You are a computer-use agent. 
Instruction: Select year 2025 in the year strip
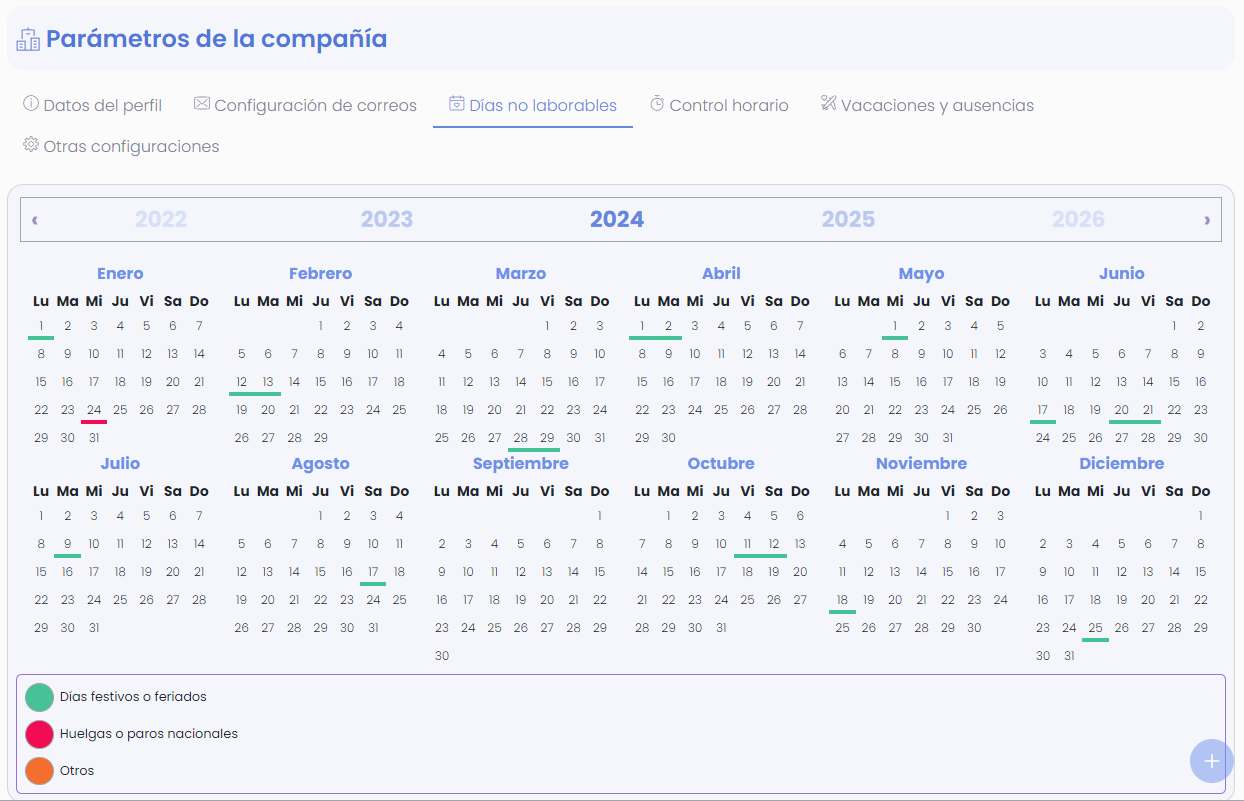coord(847,219)
